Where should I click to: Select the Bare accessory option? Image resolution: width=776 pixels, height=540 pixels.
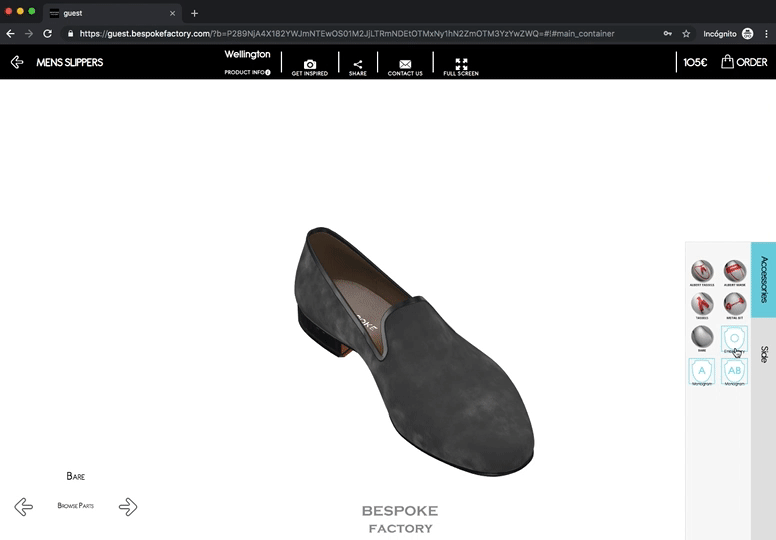click(702, 338)
